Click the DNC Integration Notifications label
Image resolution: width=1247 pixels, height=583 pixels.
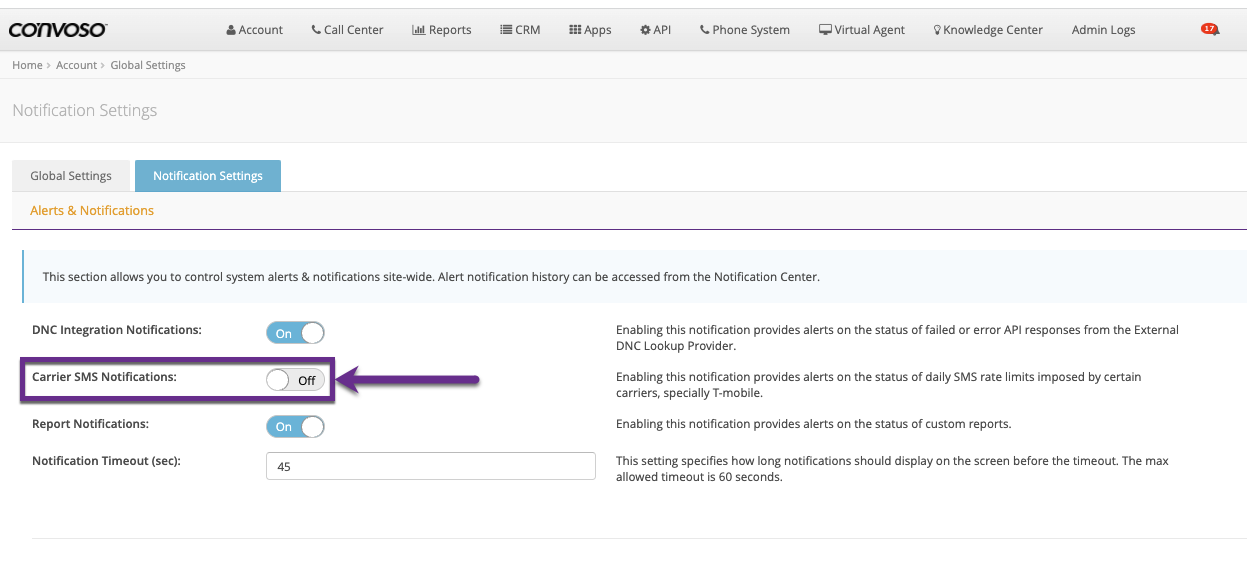click(117, 330)
